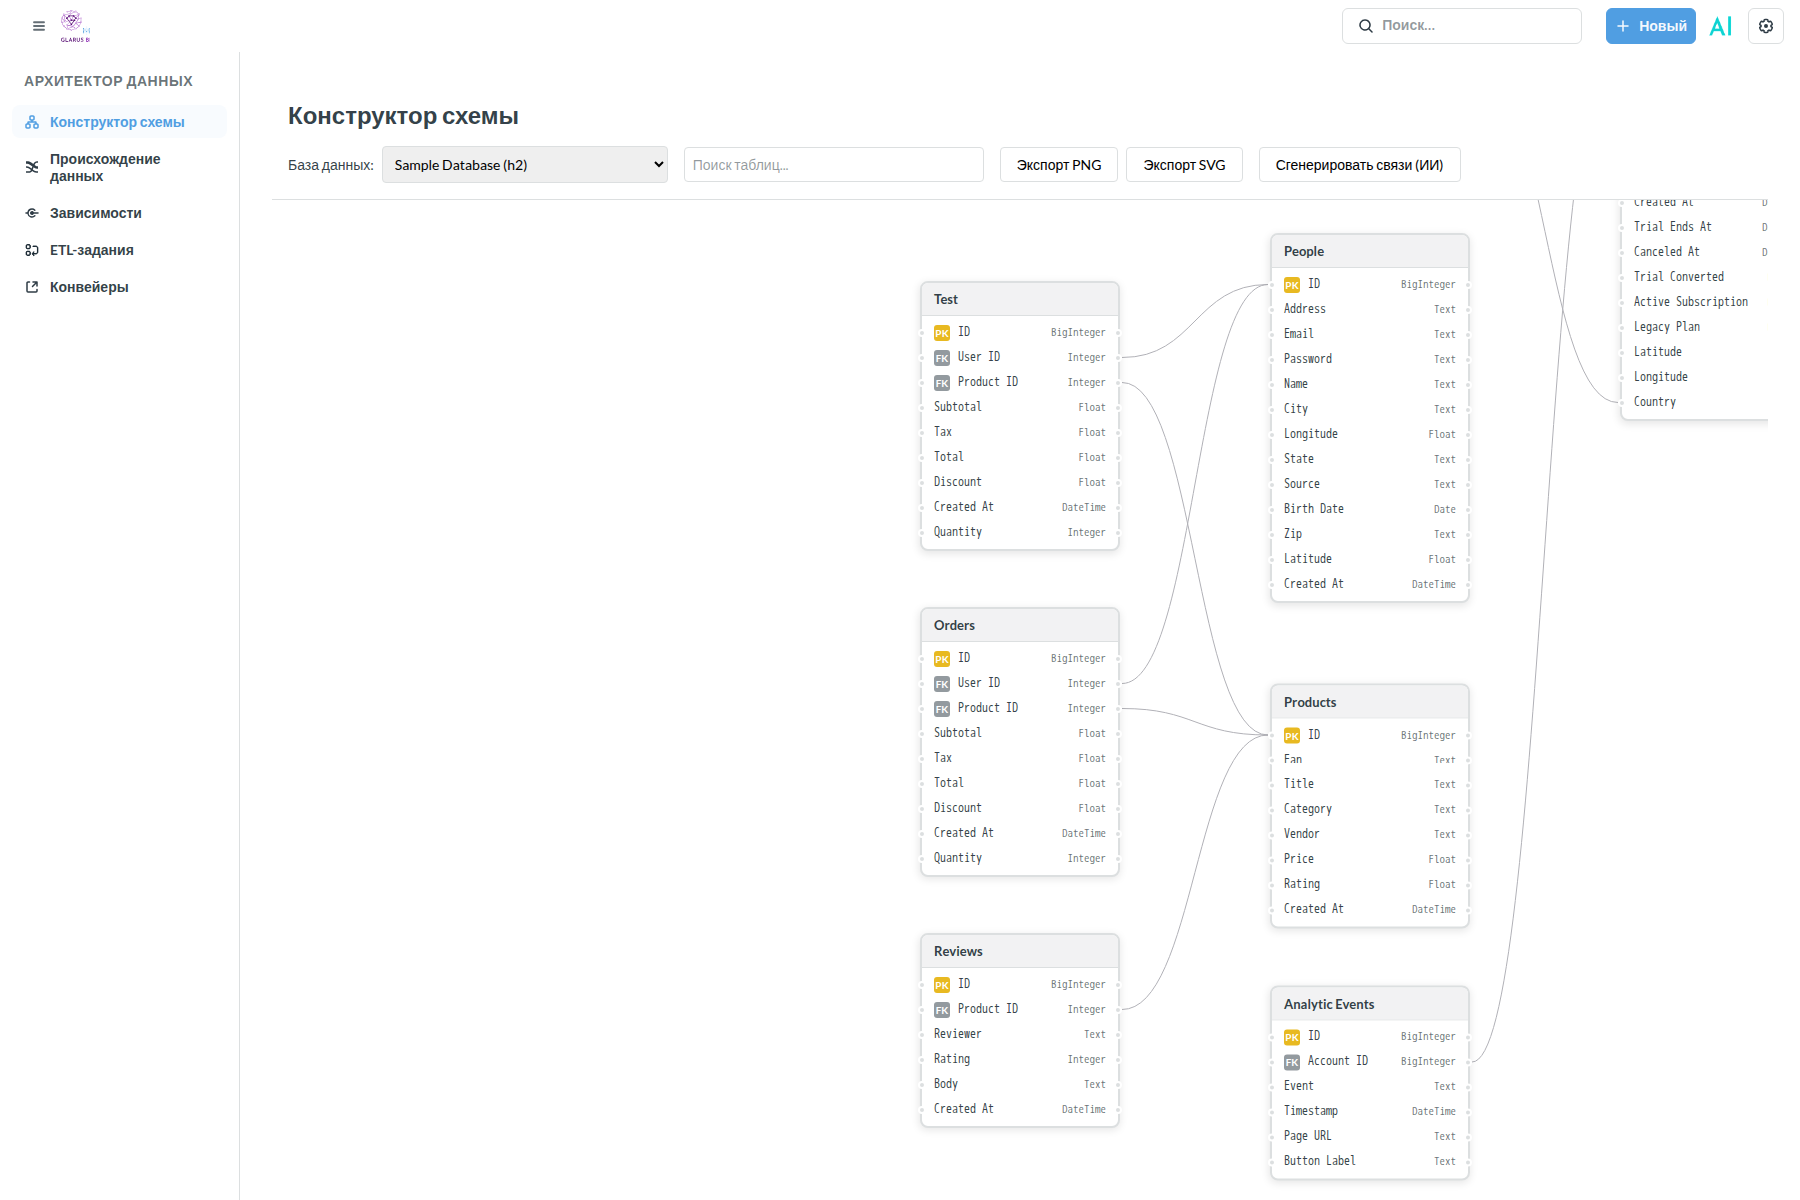The width and height of the screenshot is (1800, 1200).
Task: Click the FK badge for Test User ID
Action: (942, 358)
